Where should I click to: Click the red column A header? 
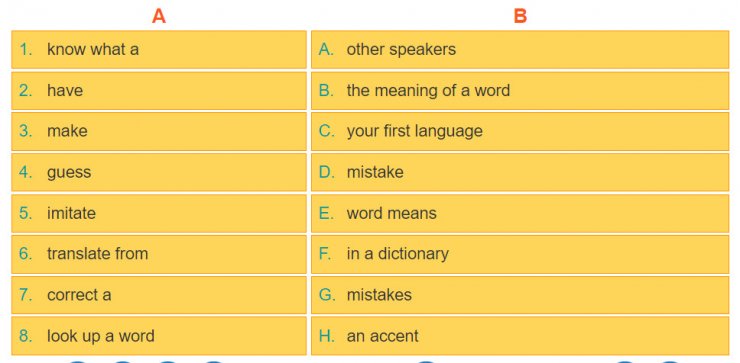159,17
